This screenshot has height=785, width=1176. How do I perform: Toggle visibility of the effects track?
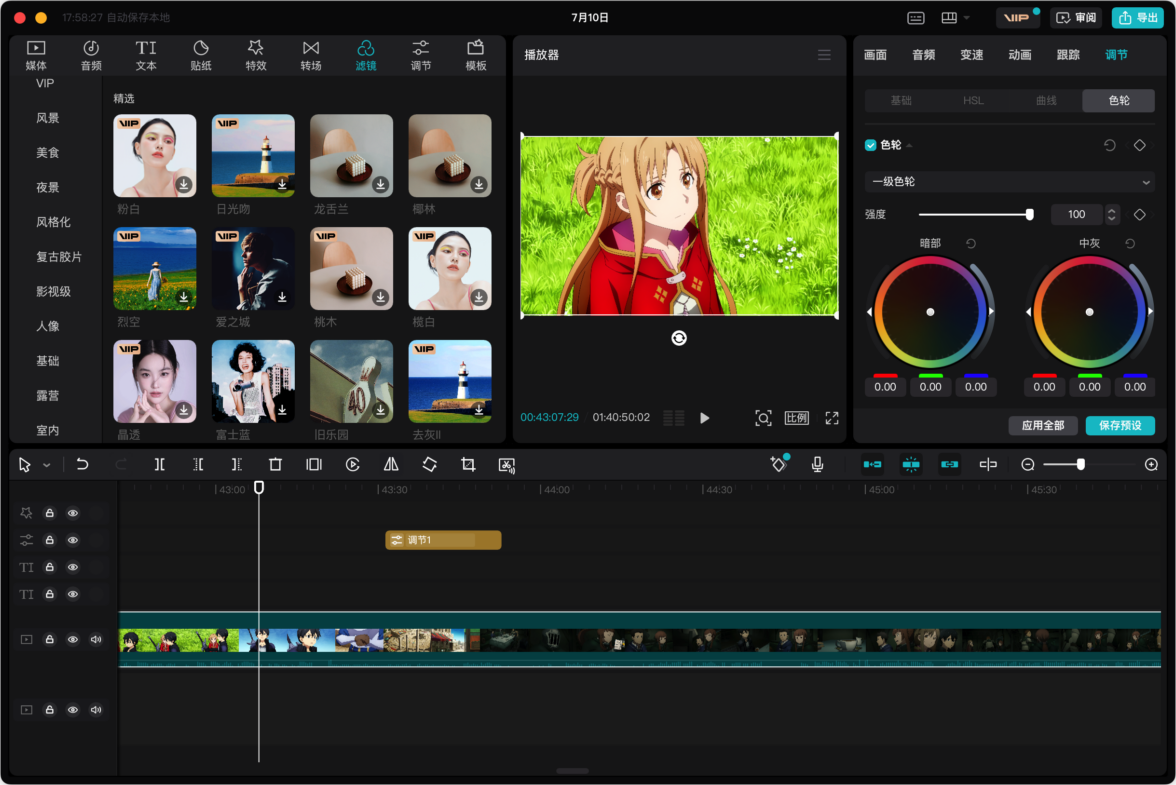73,514
